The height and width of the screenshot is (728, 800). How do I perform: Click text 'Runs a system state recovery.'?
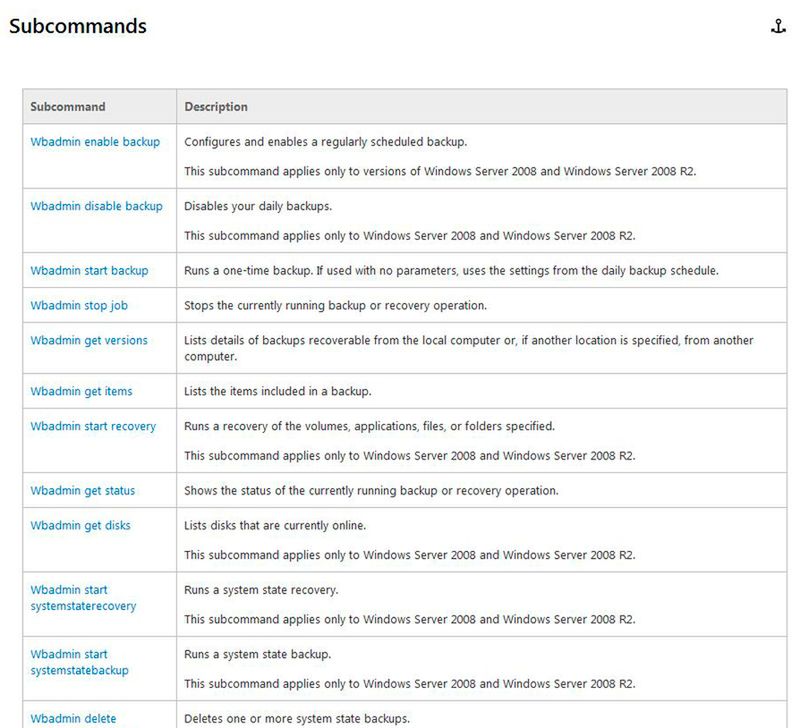click(x=261, y=590)
